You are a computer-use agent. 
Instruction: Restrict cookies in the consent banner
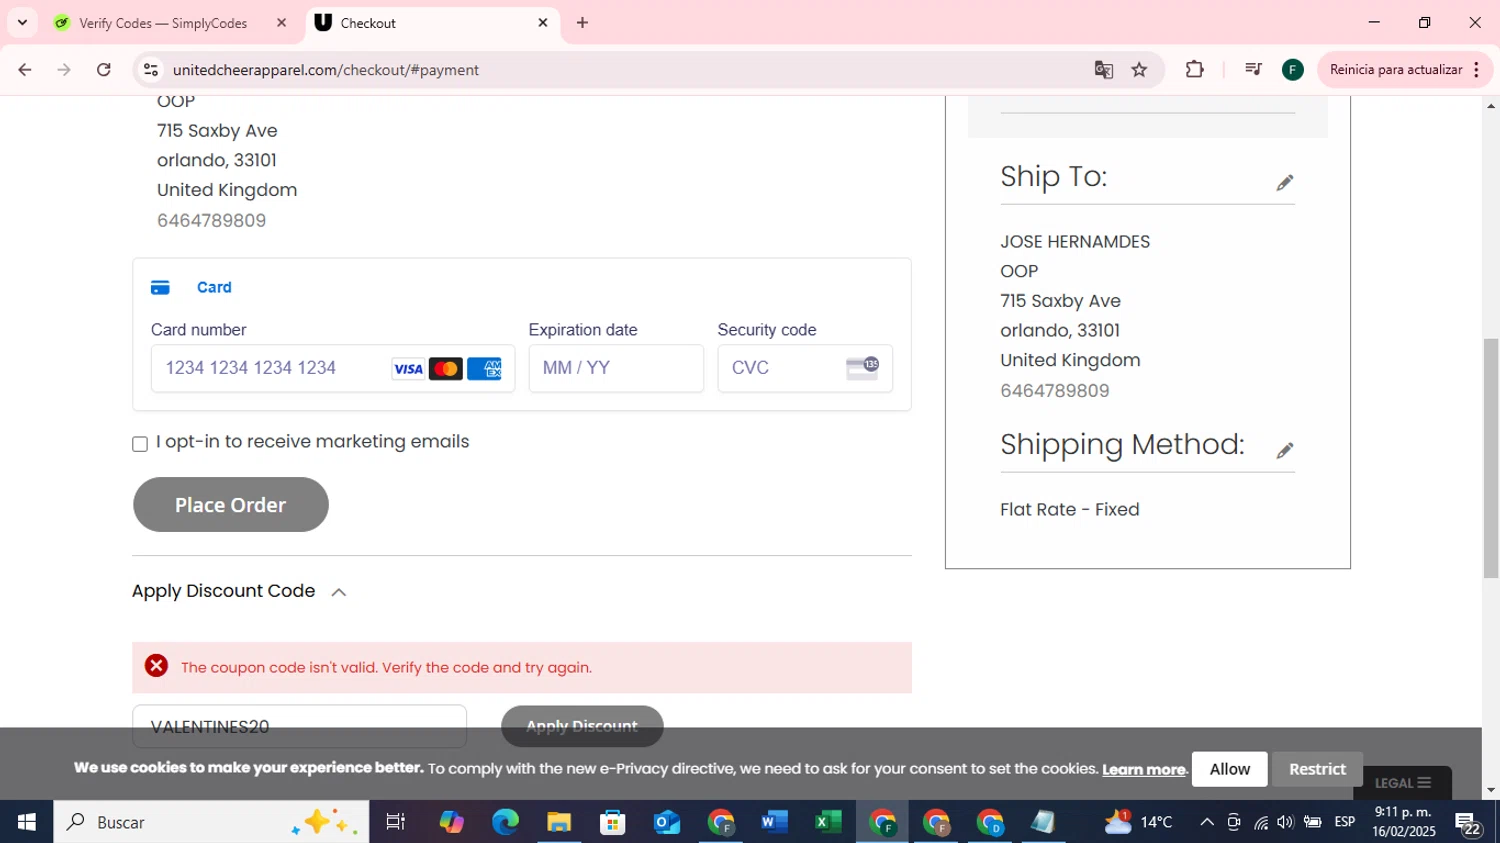(1317, 769)
